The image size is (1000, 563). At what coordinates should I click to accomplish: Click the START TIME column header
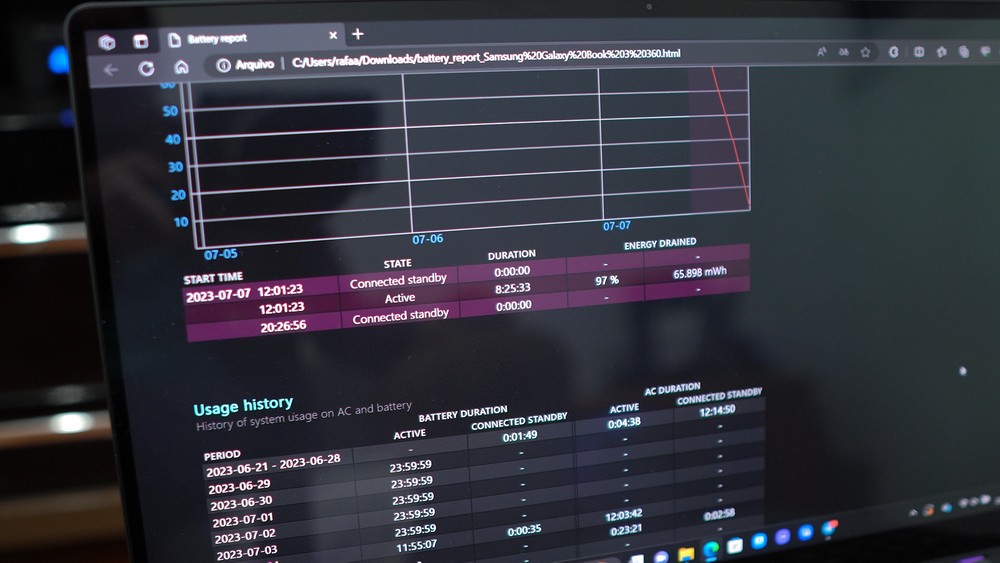(213, 278)
